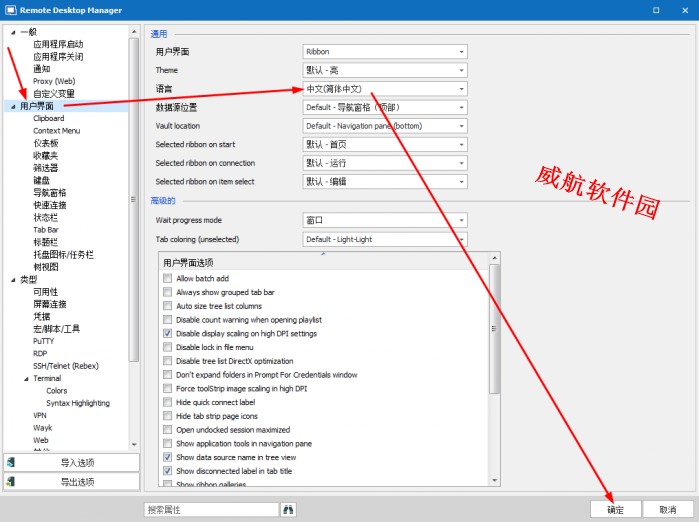Toggle Show application tools in navigation pane

(168, 443)
